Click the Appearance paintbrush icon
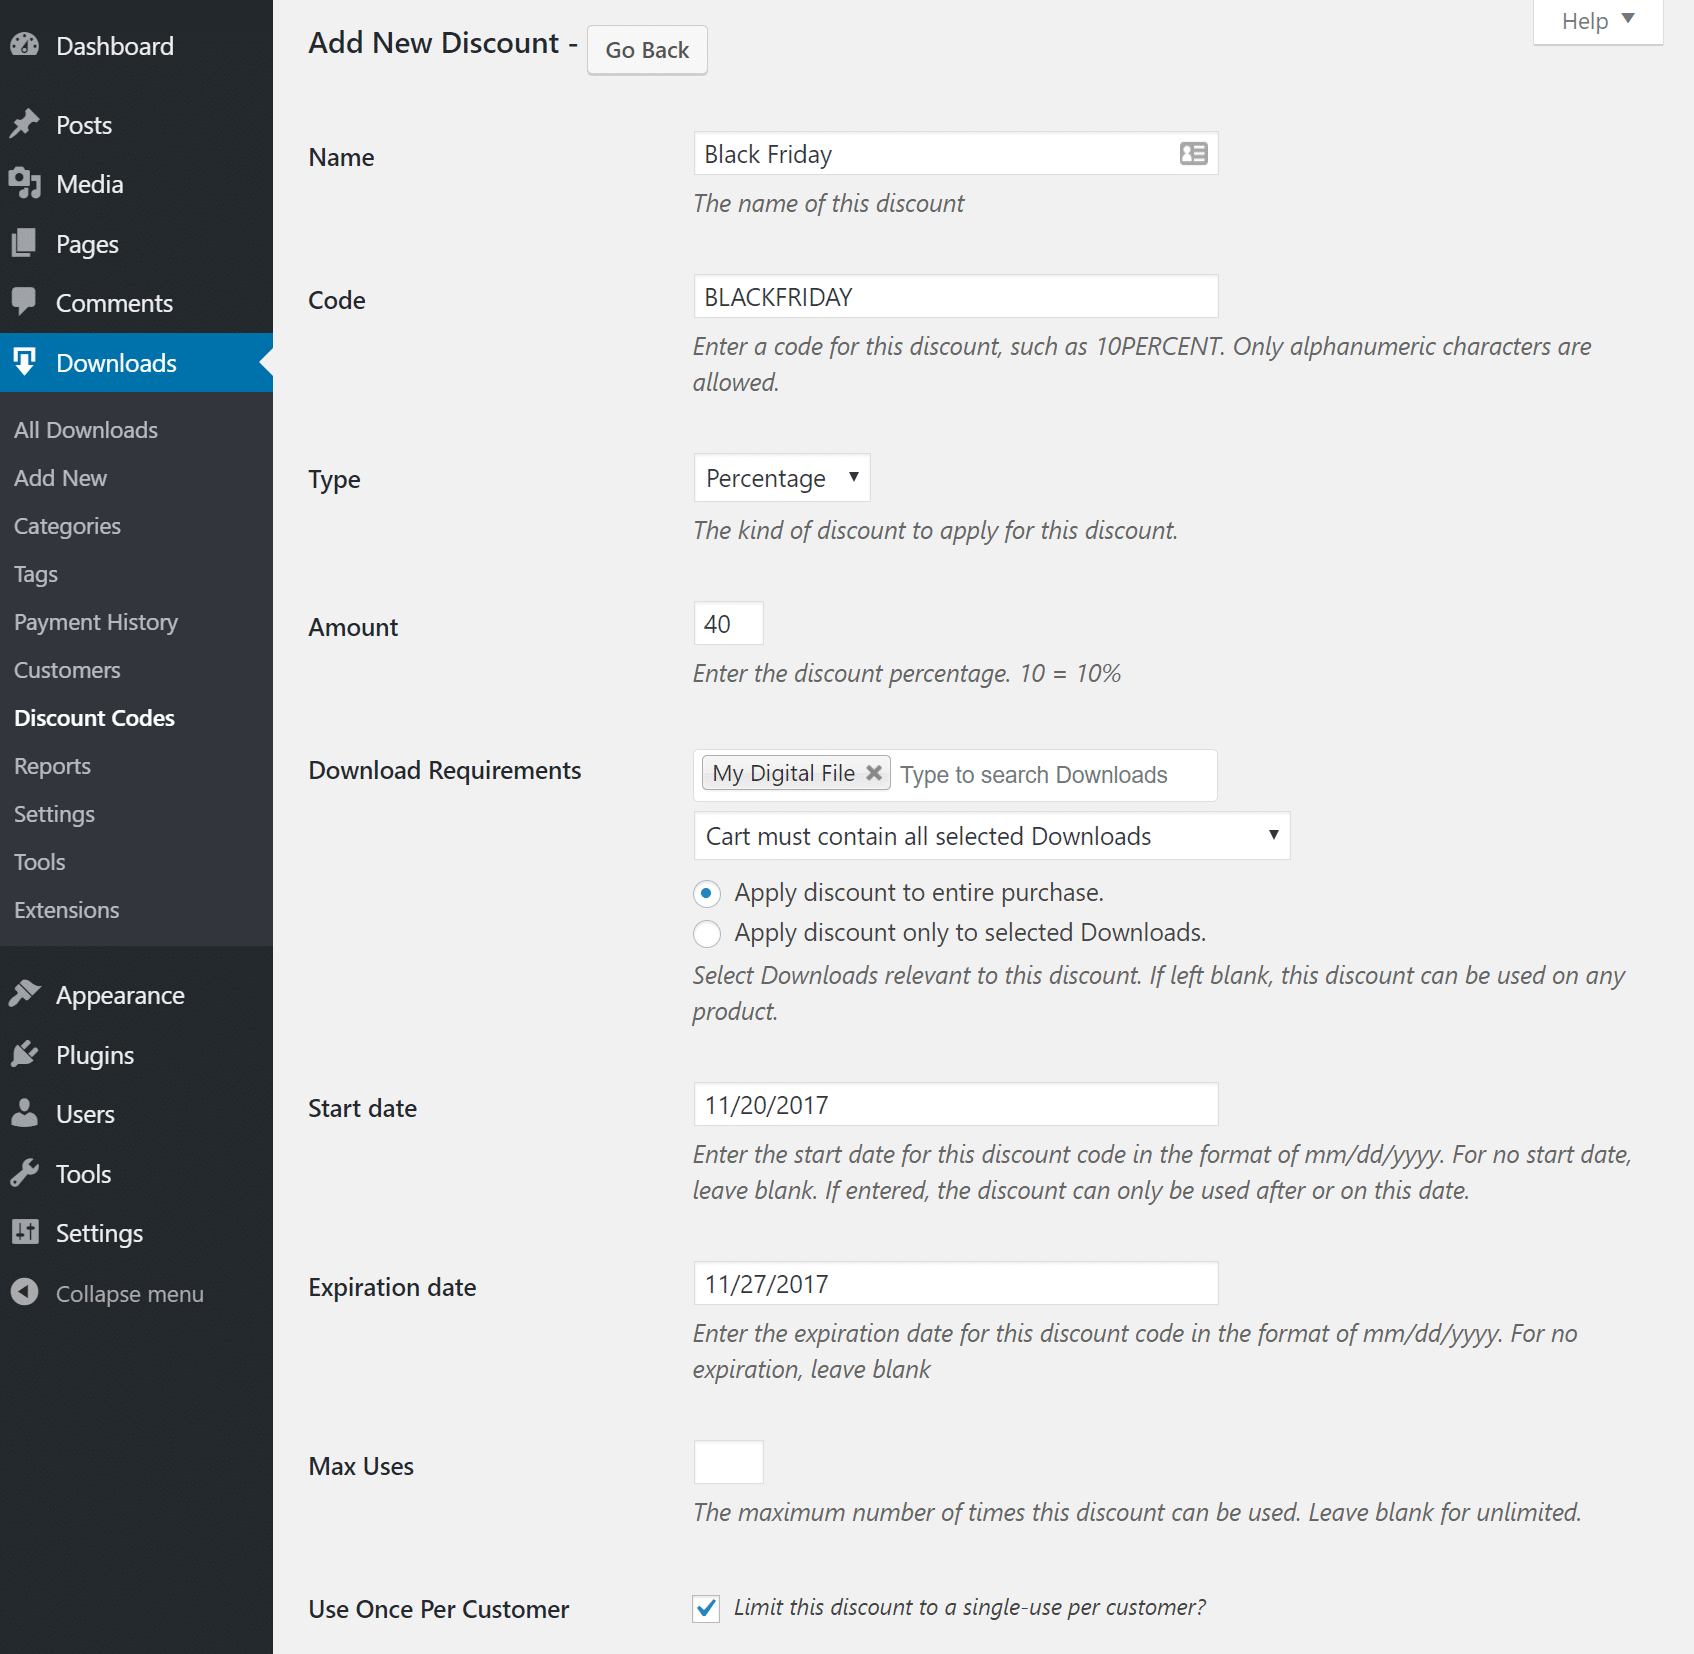The height and width of the screenshot is (1654, 1694). pos(25,994)
